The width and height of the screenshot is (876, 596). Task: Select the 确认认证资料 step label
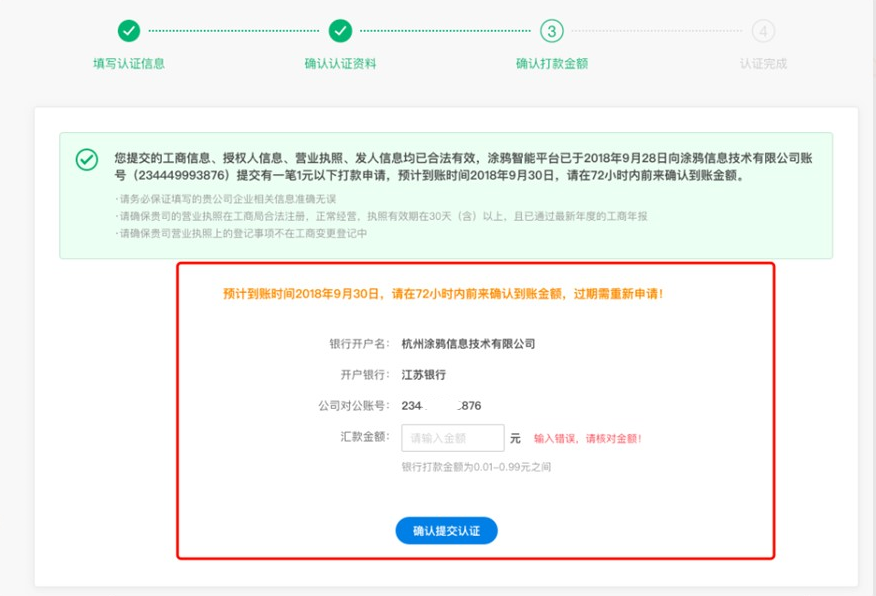coord(340,64)
